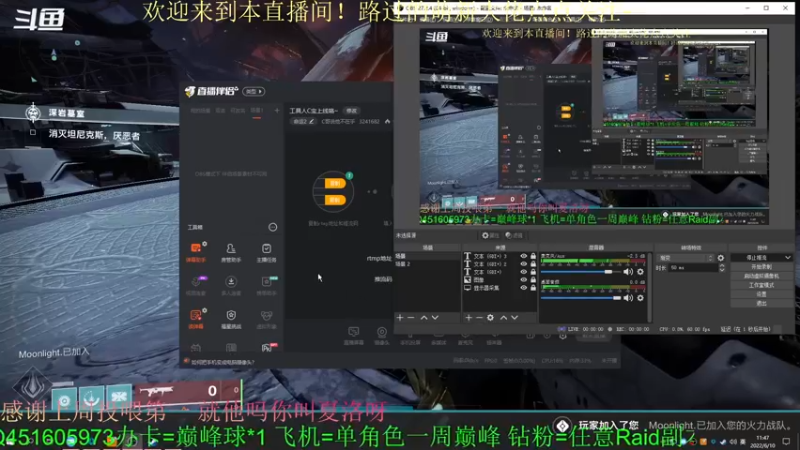This screenshot has height=450, width=800.
Task: Add a new scene tab with the plus icon
Action: click(x=277, y=110)
